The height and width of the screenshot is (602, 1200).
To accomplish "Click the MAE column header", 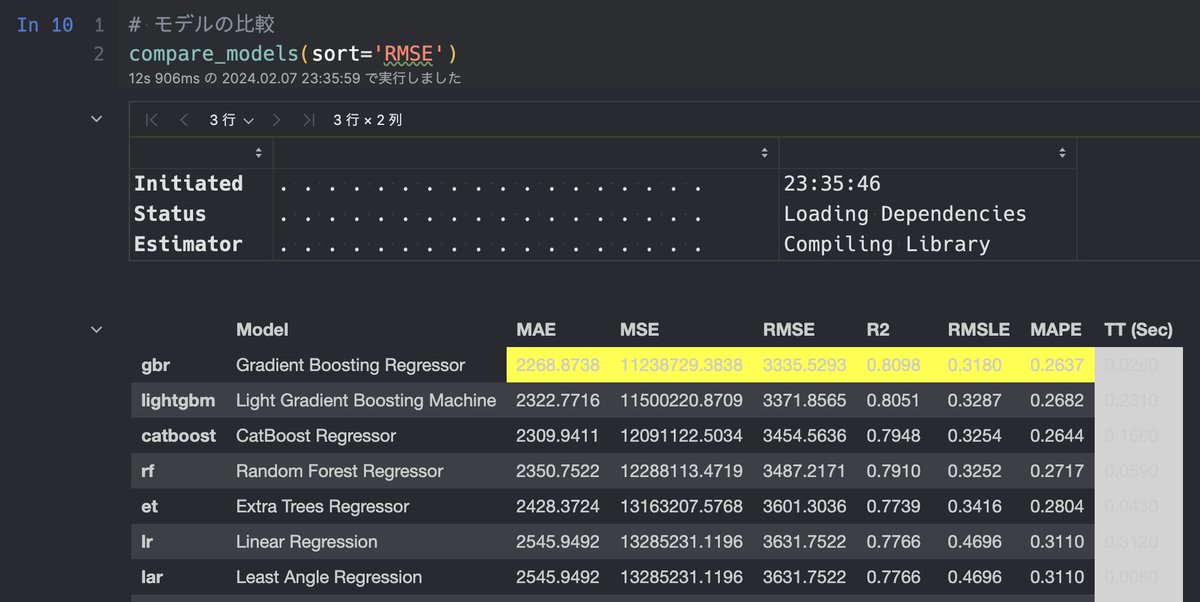I will 536,329.
